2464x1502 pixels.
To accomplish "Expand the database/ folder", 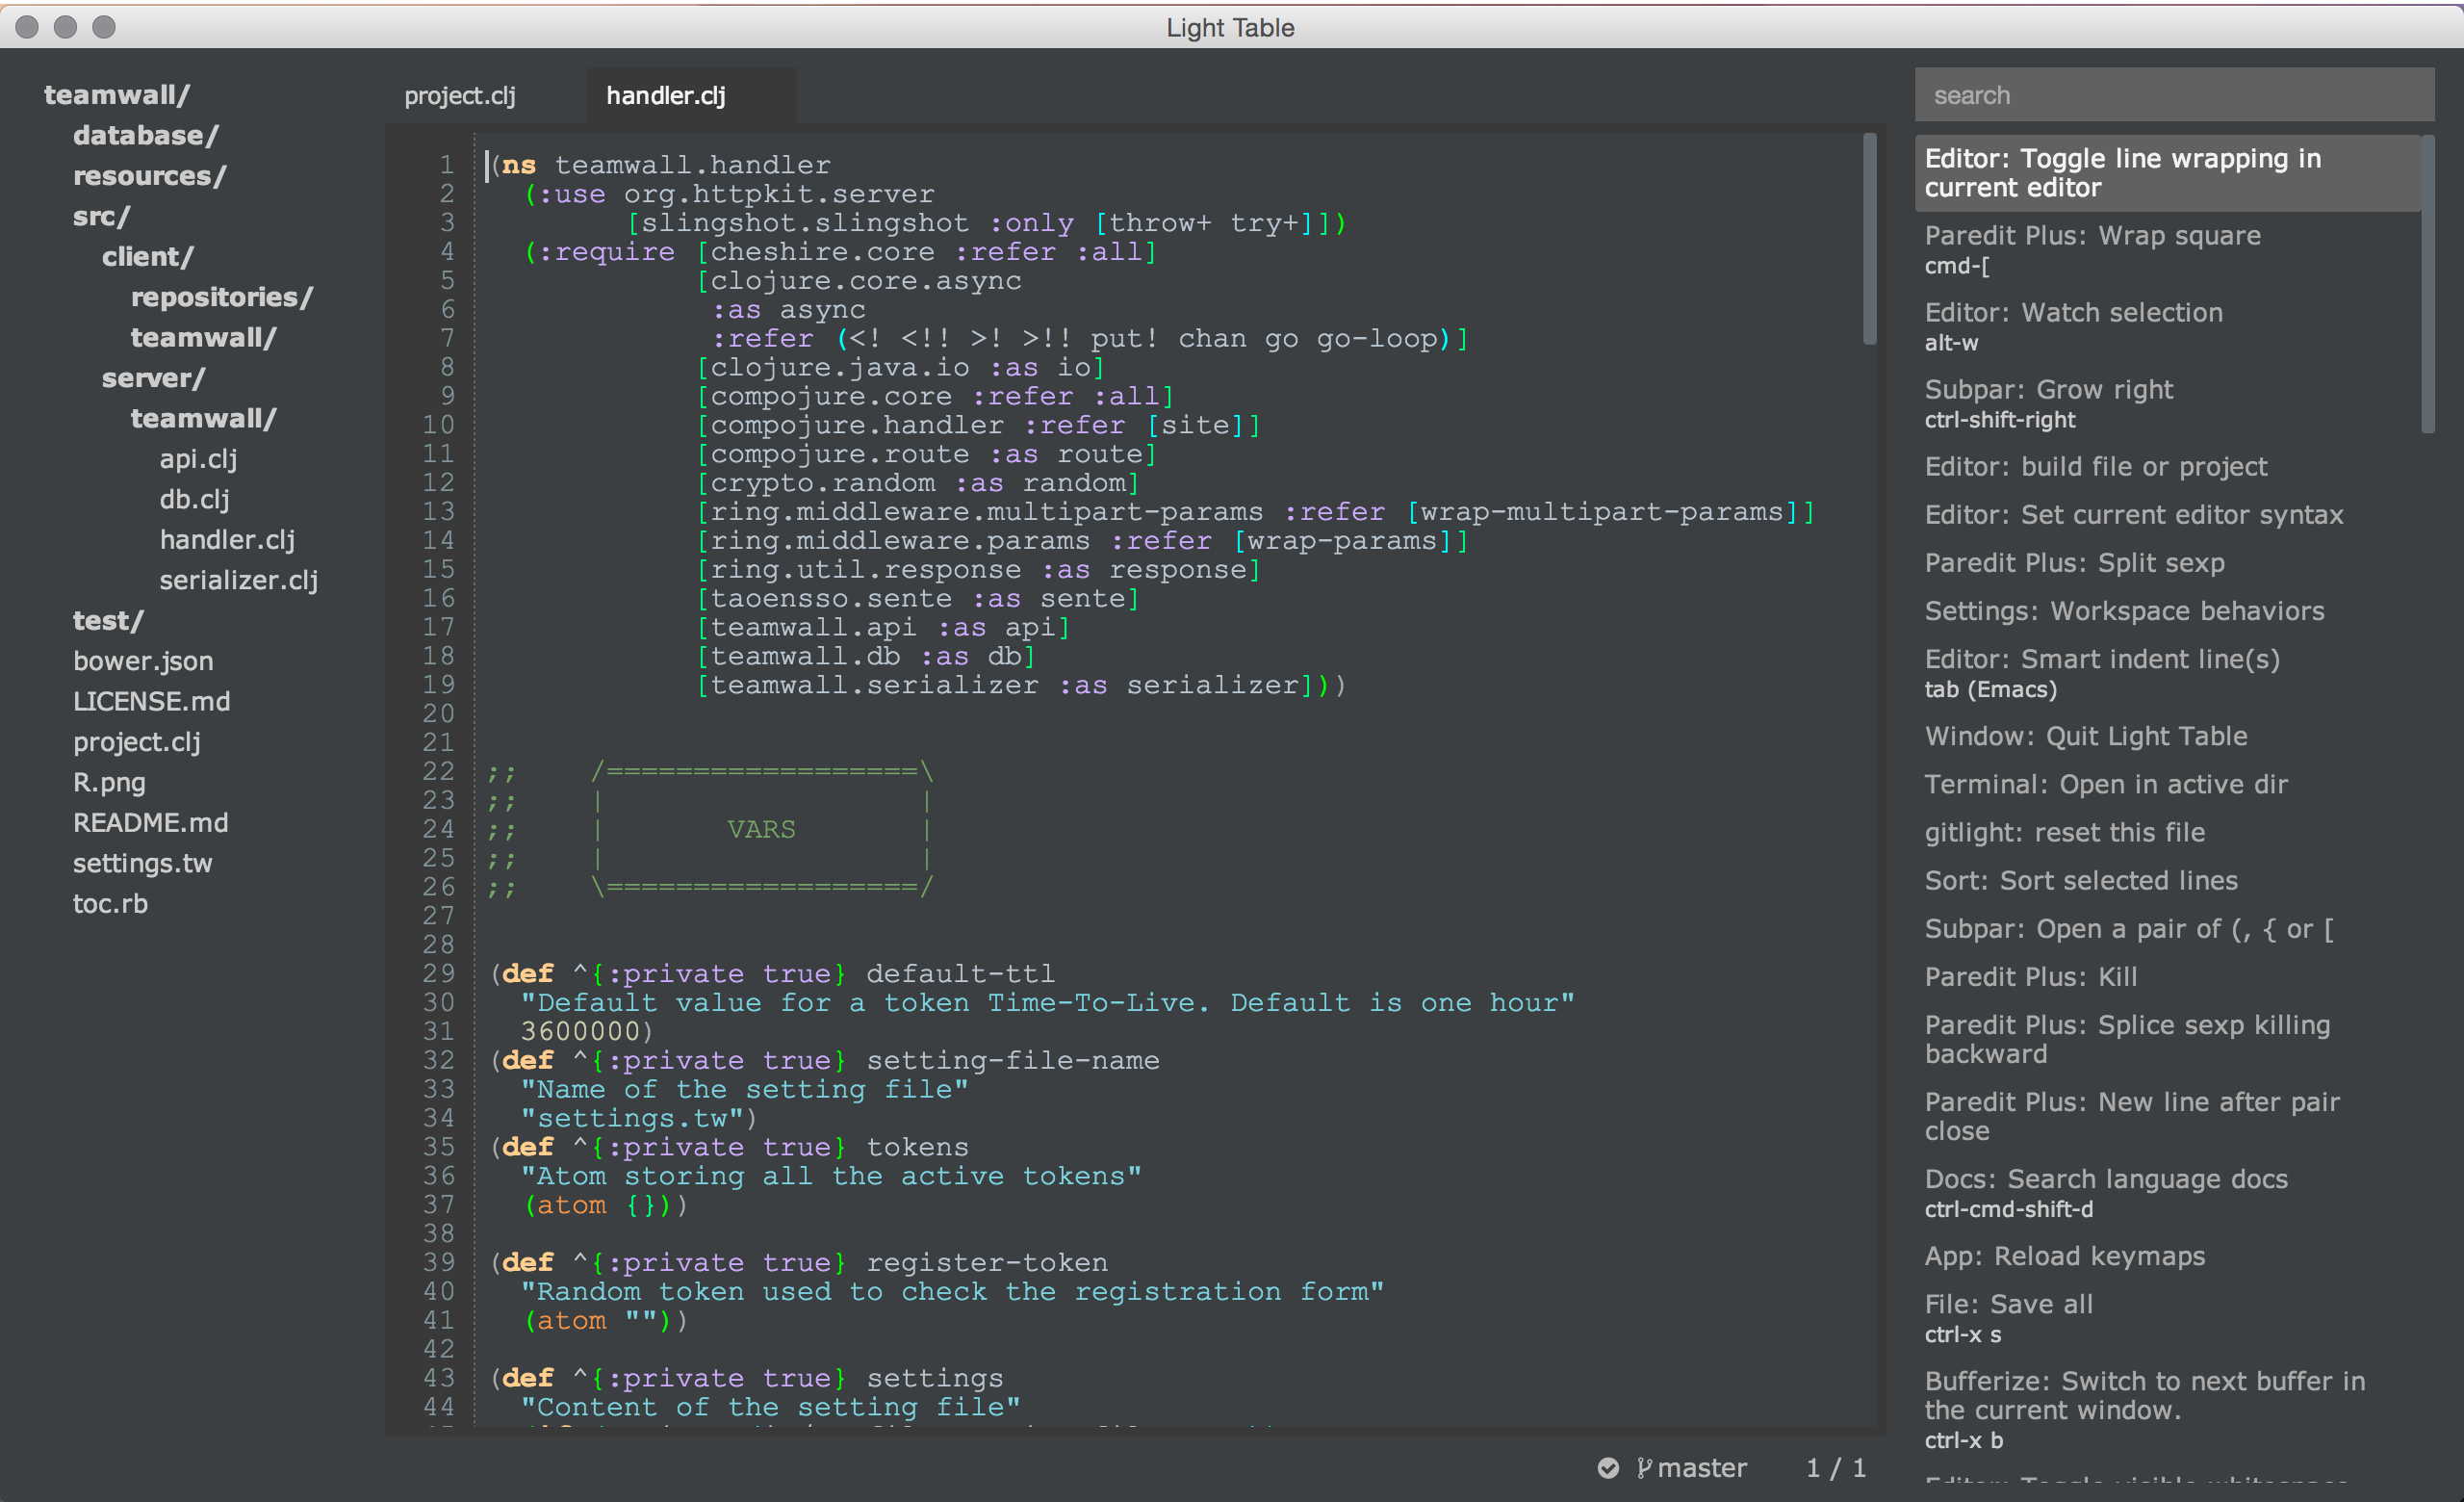I will point(145,135).
